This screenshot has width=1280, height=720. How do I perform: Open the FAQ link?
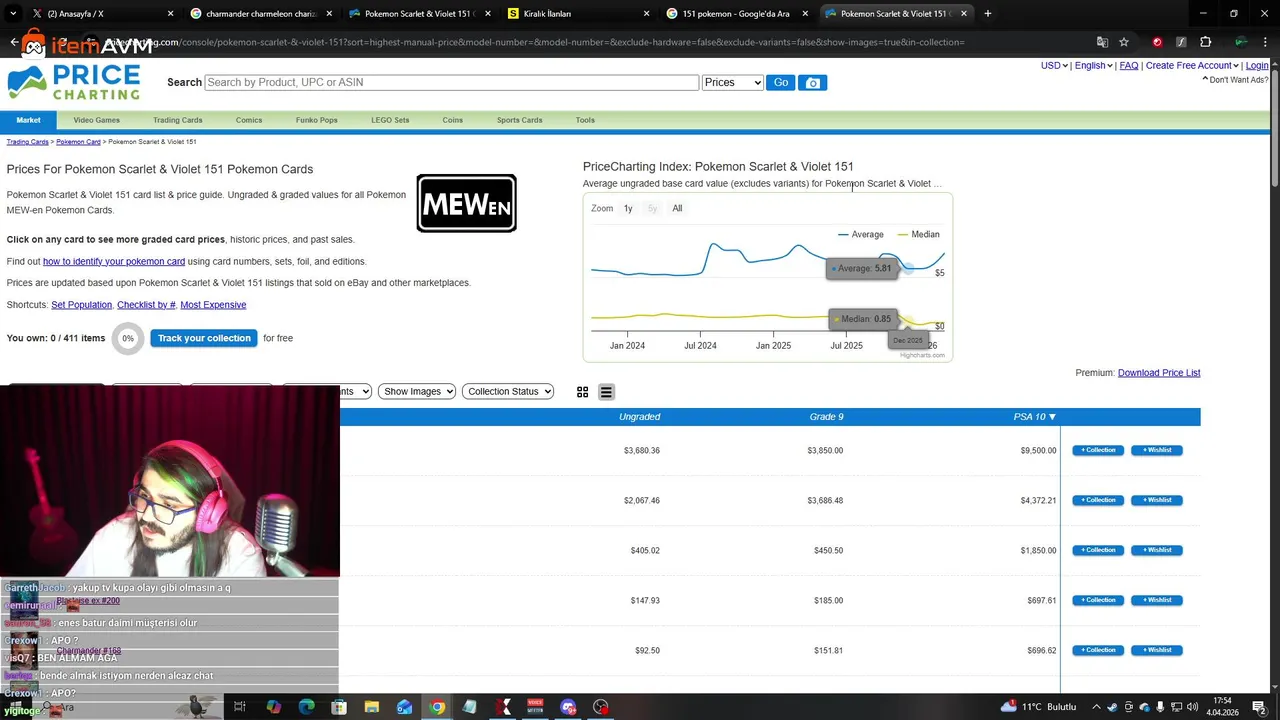1129,66
